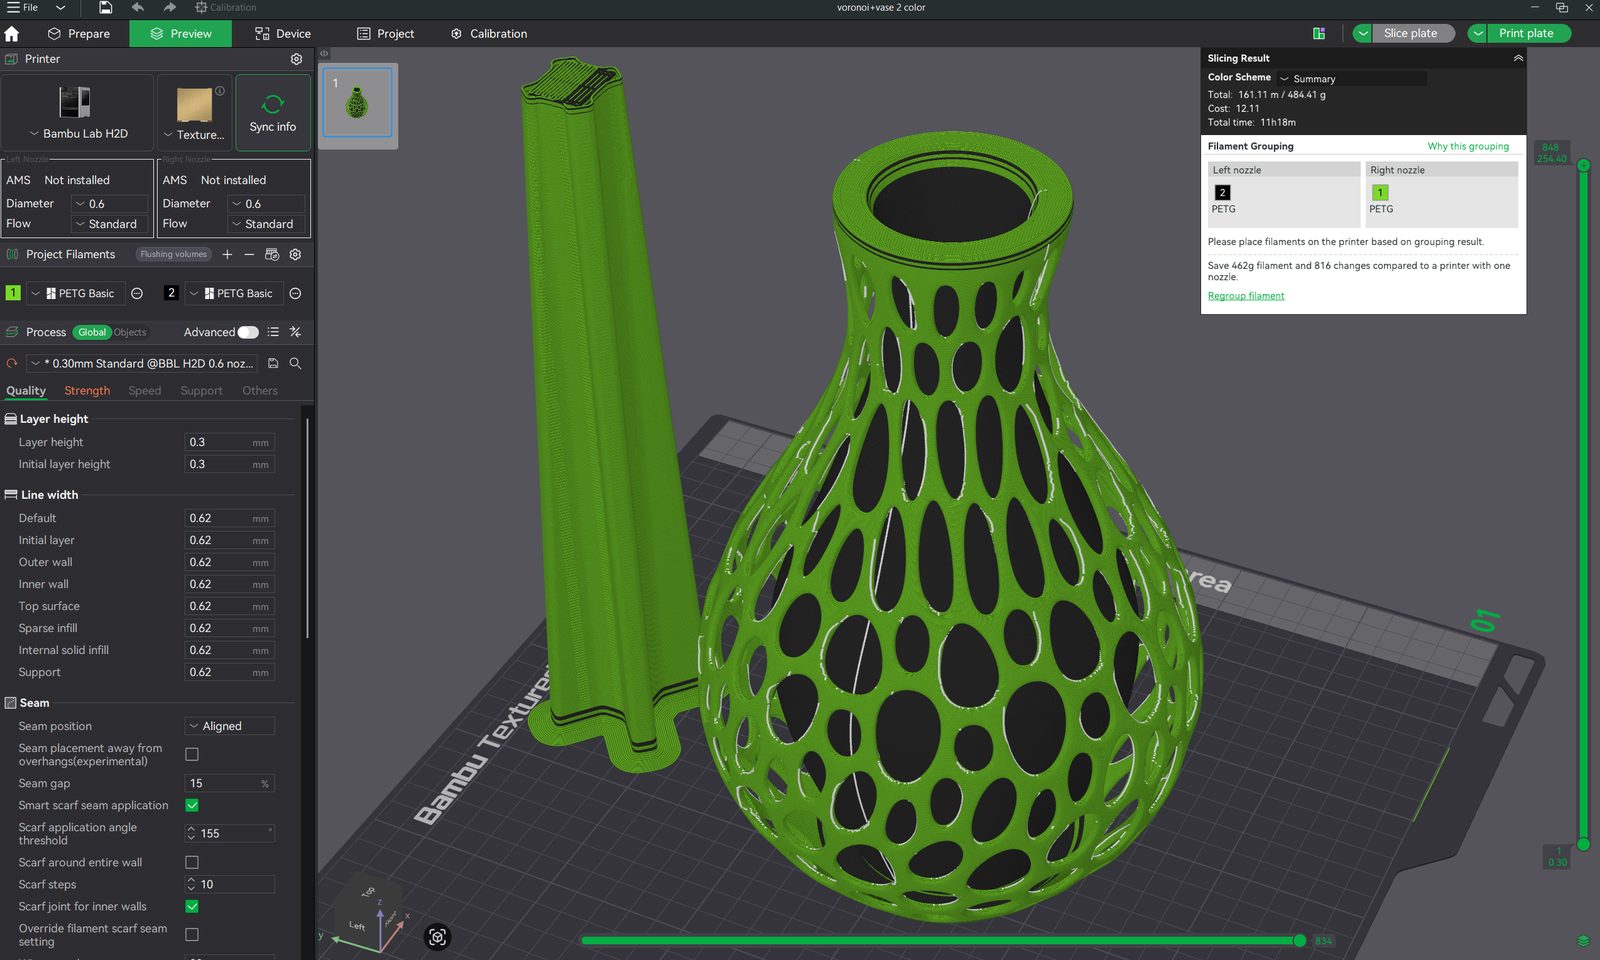The image size is (1600, 960).
Task: Click filament 2 black color swatch
Action: [171, 293]
